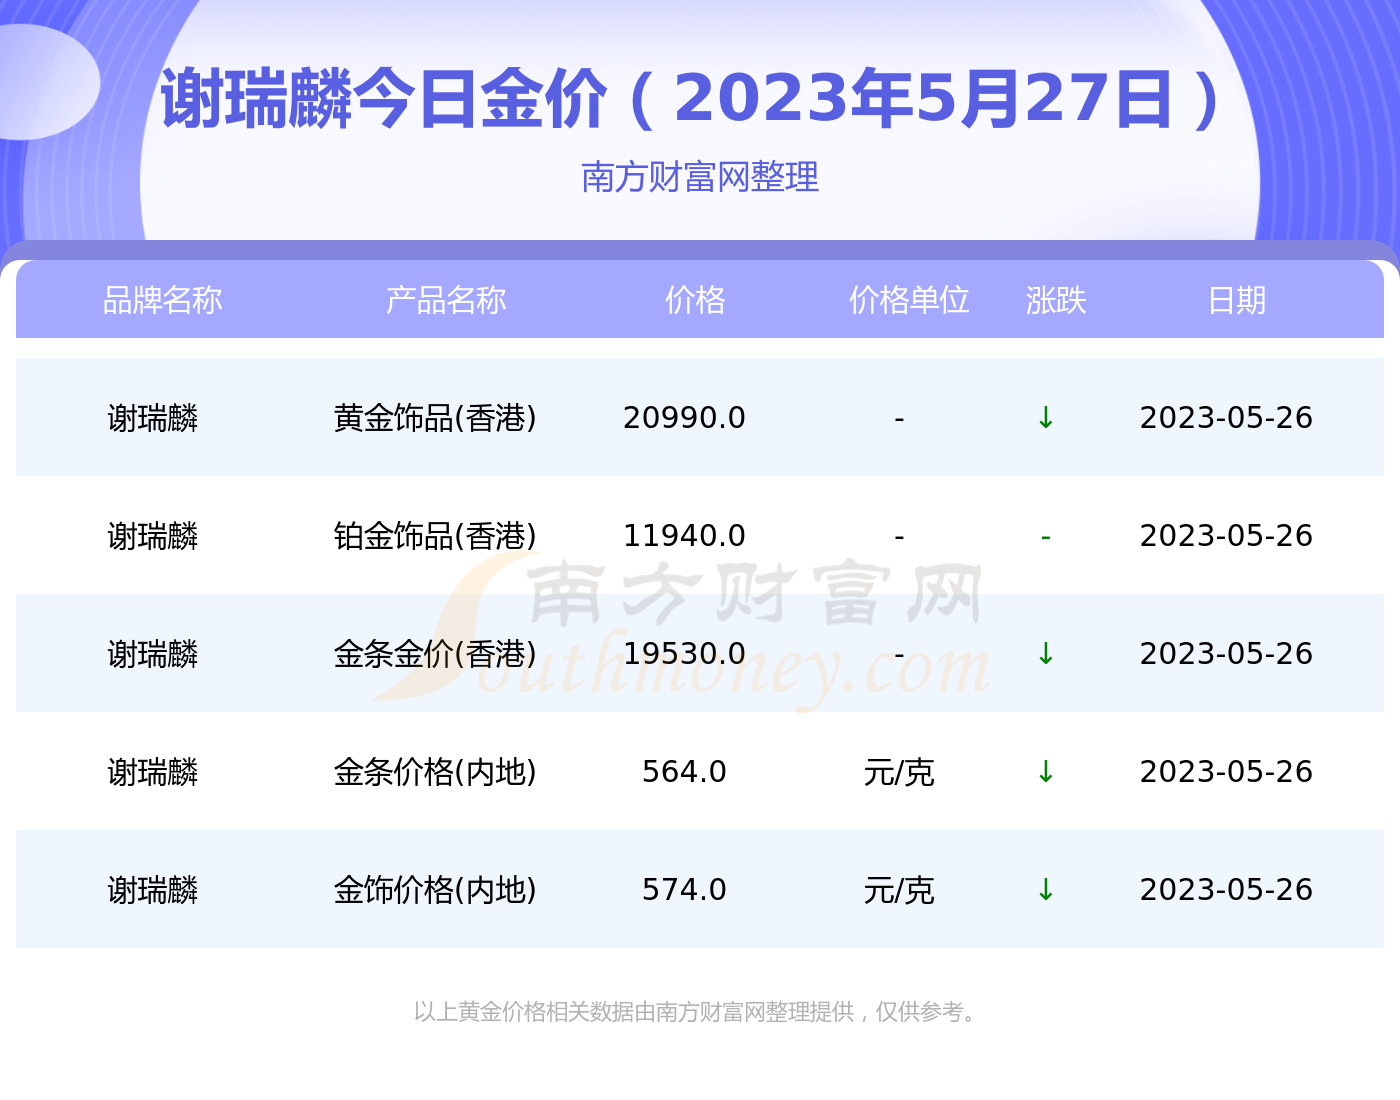Click 元/克 unit in 金饰价格(内地) row
This screenshot has width=1400, height=1100.
pos(899,890)
